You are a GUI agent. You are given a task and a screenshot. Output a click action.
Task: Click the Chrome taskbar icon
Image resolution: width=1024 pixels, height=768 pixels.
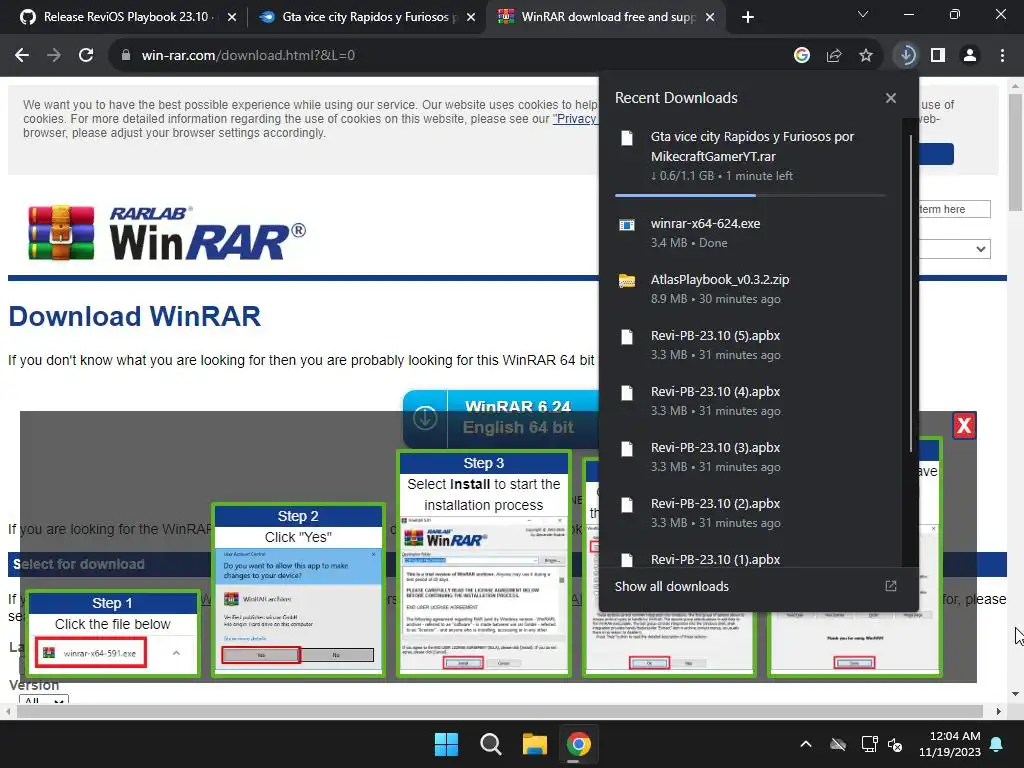(578, 744)
